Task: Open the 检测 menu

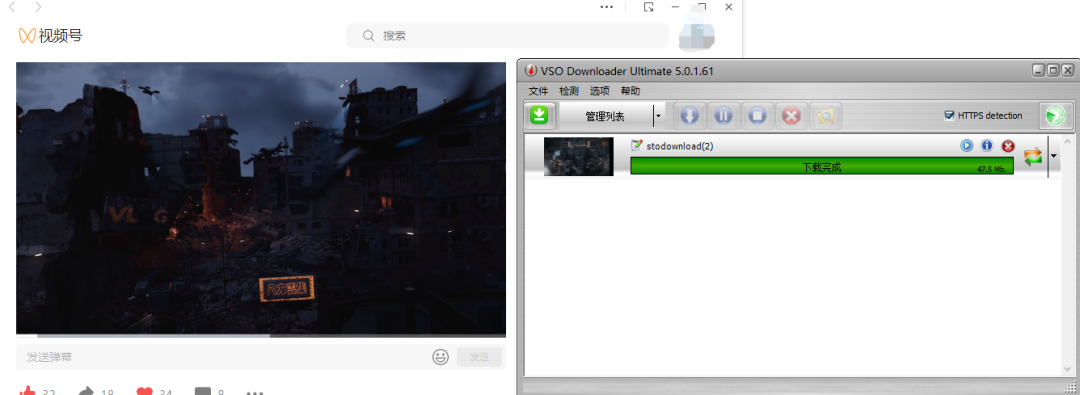Action: tap(569, 91)
